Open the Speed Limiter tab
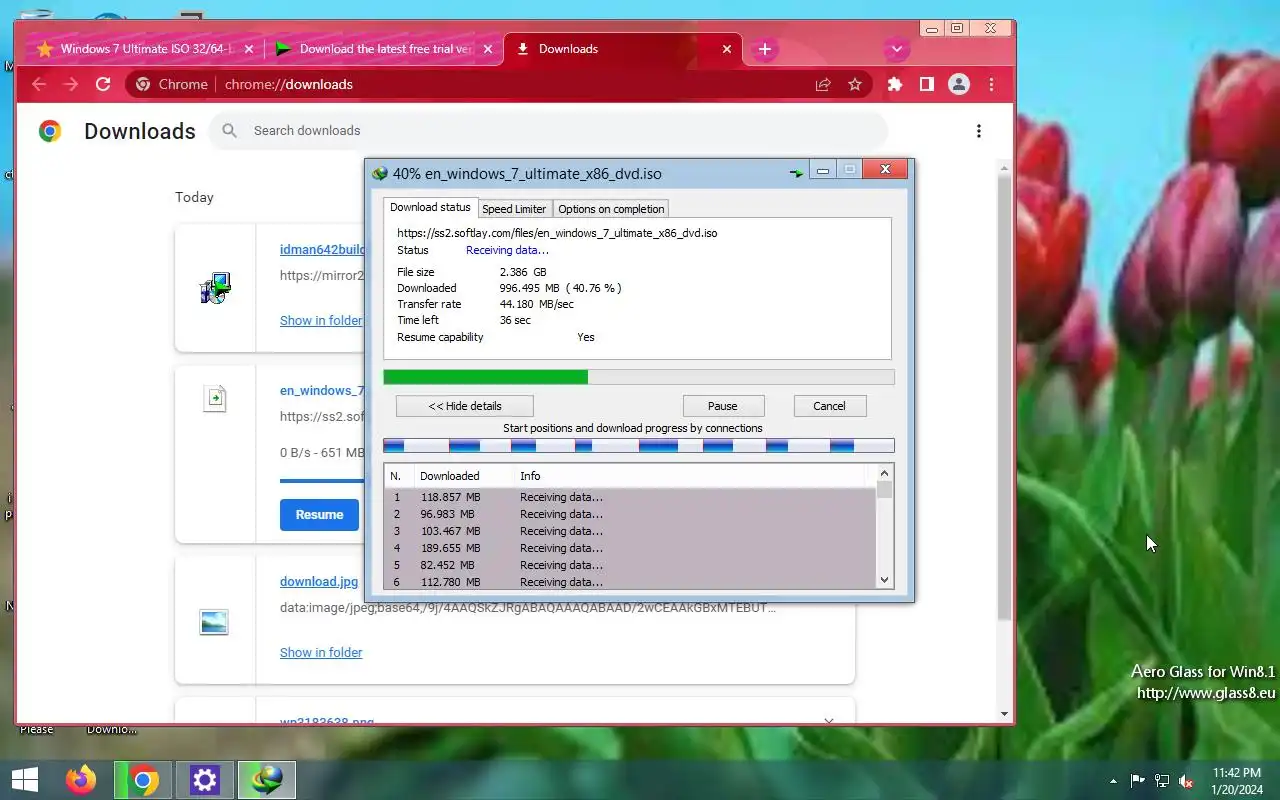This screenshot has width=1280, height=800. 514,209
